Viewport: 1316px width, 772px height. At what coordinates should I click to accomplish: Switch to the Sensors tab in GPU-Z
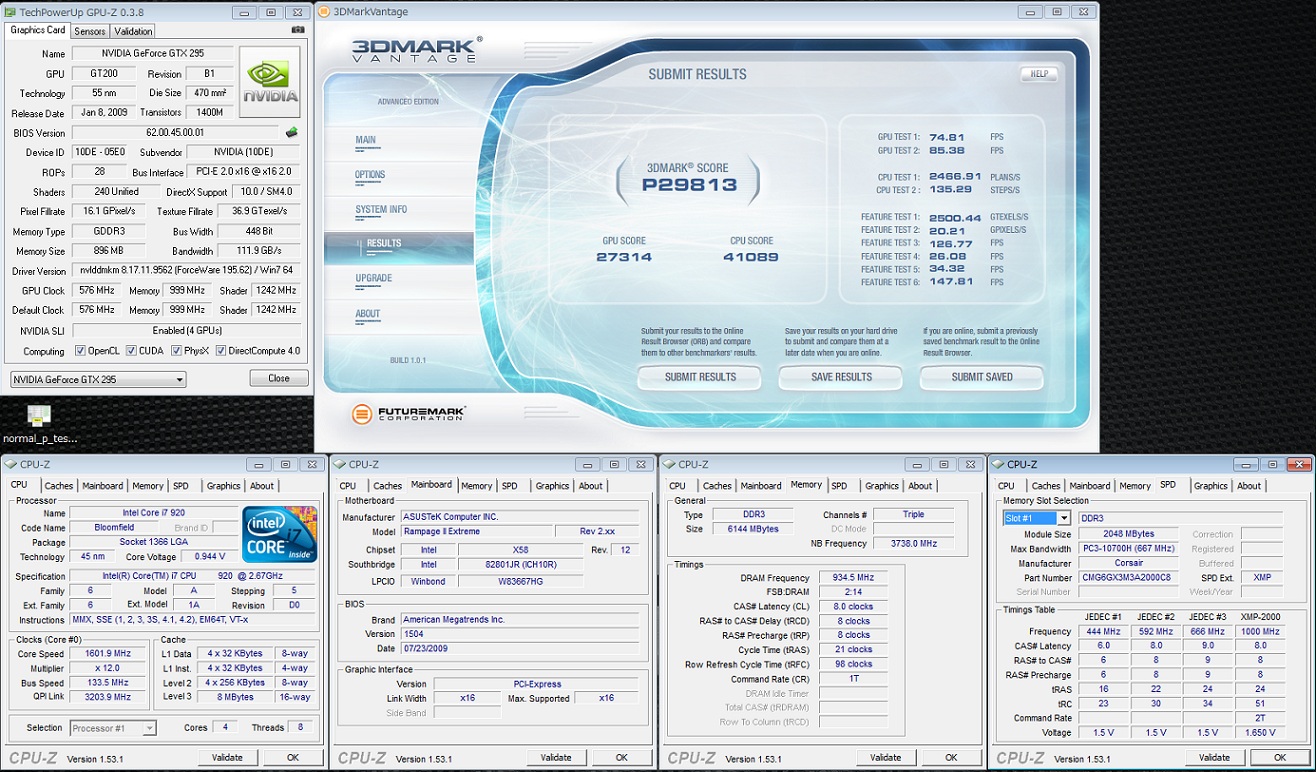pyautogui.click(x=90, y=31)
